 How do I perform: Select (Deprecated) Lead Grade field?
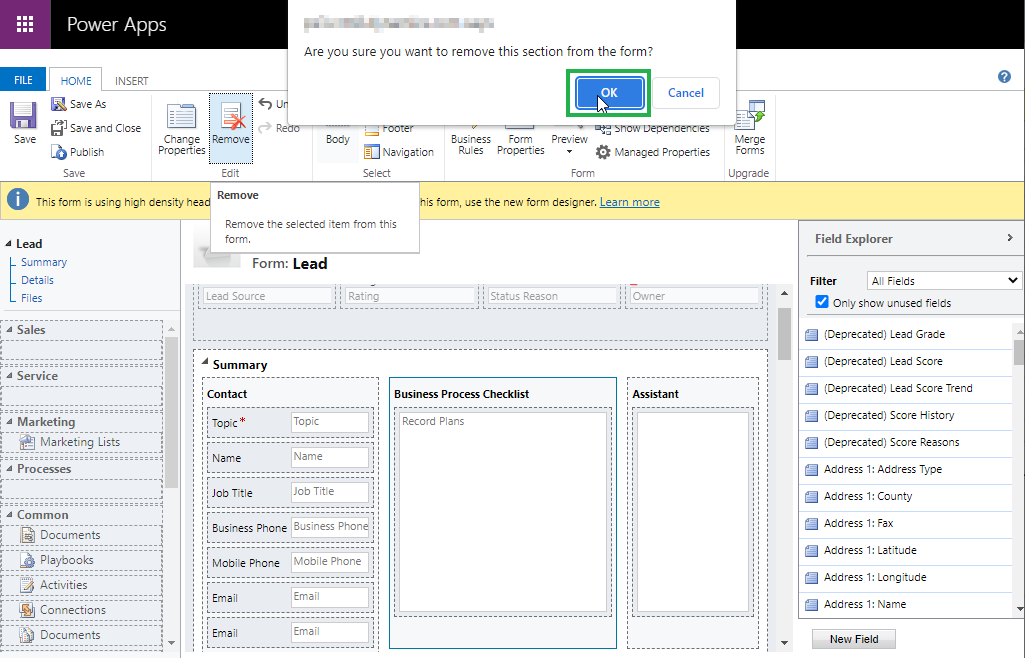click(x=906, y=335)
